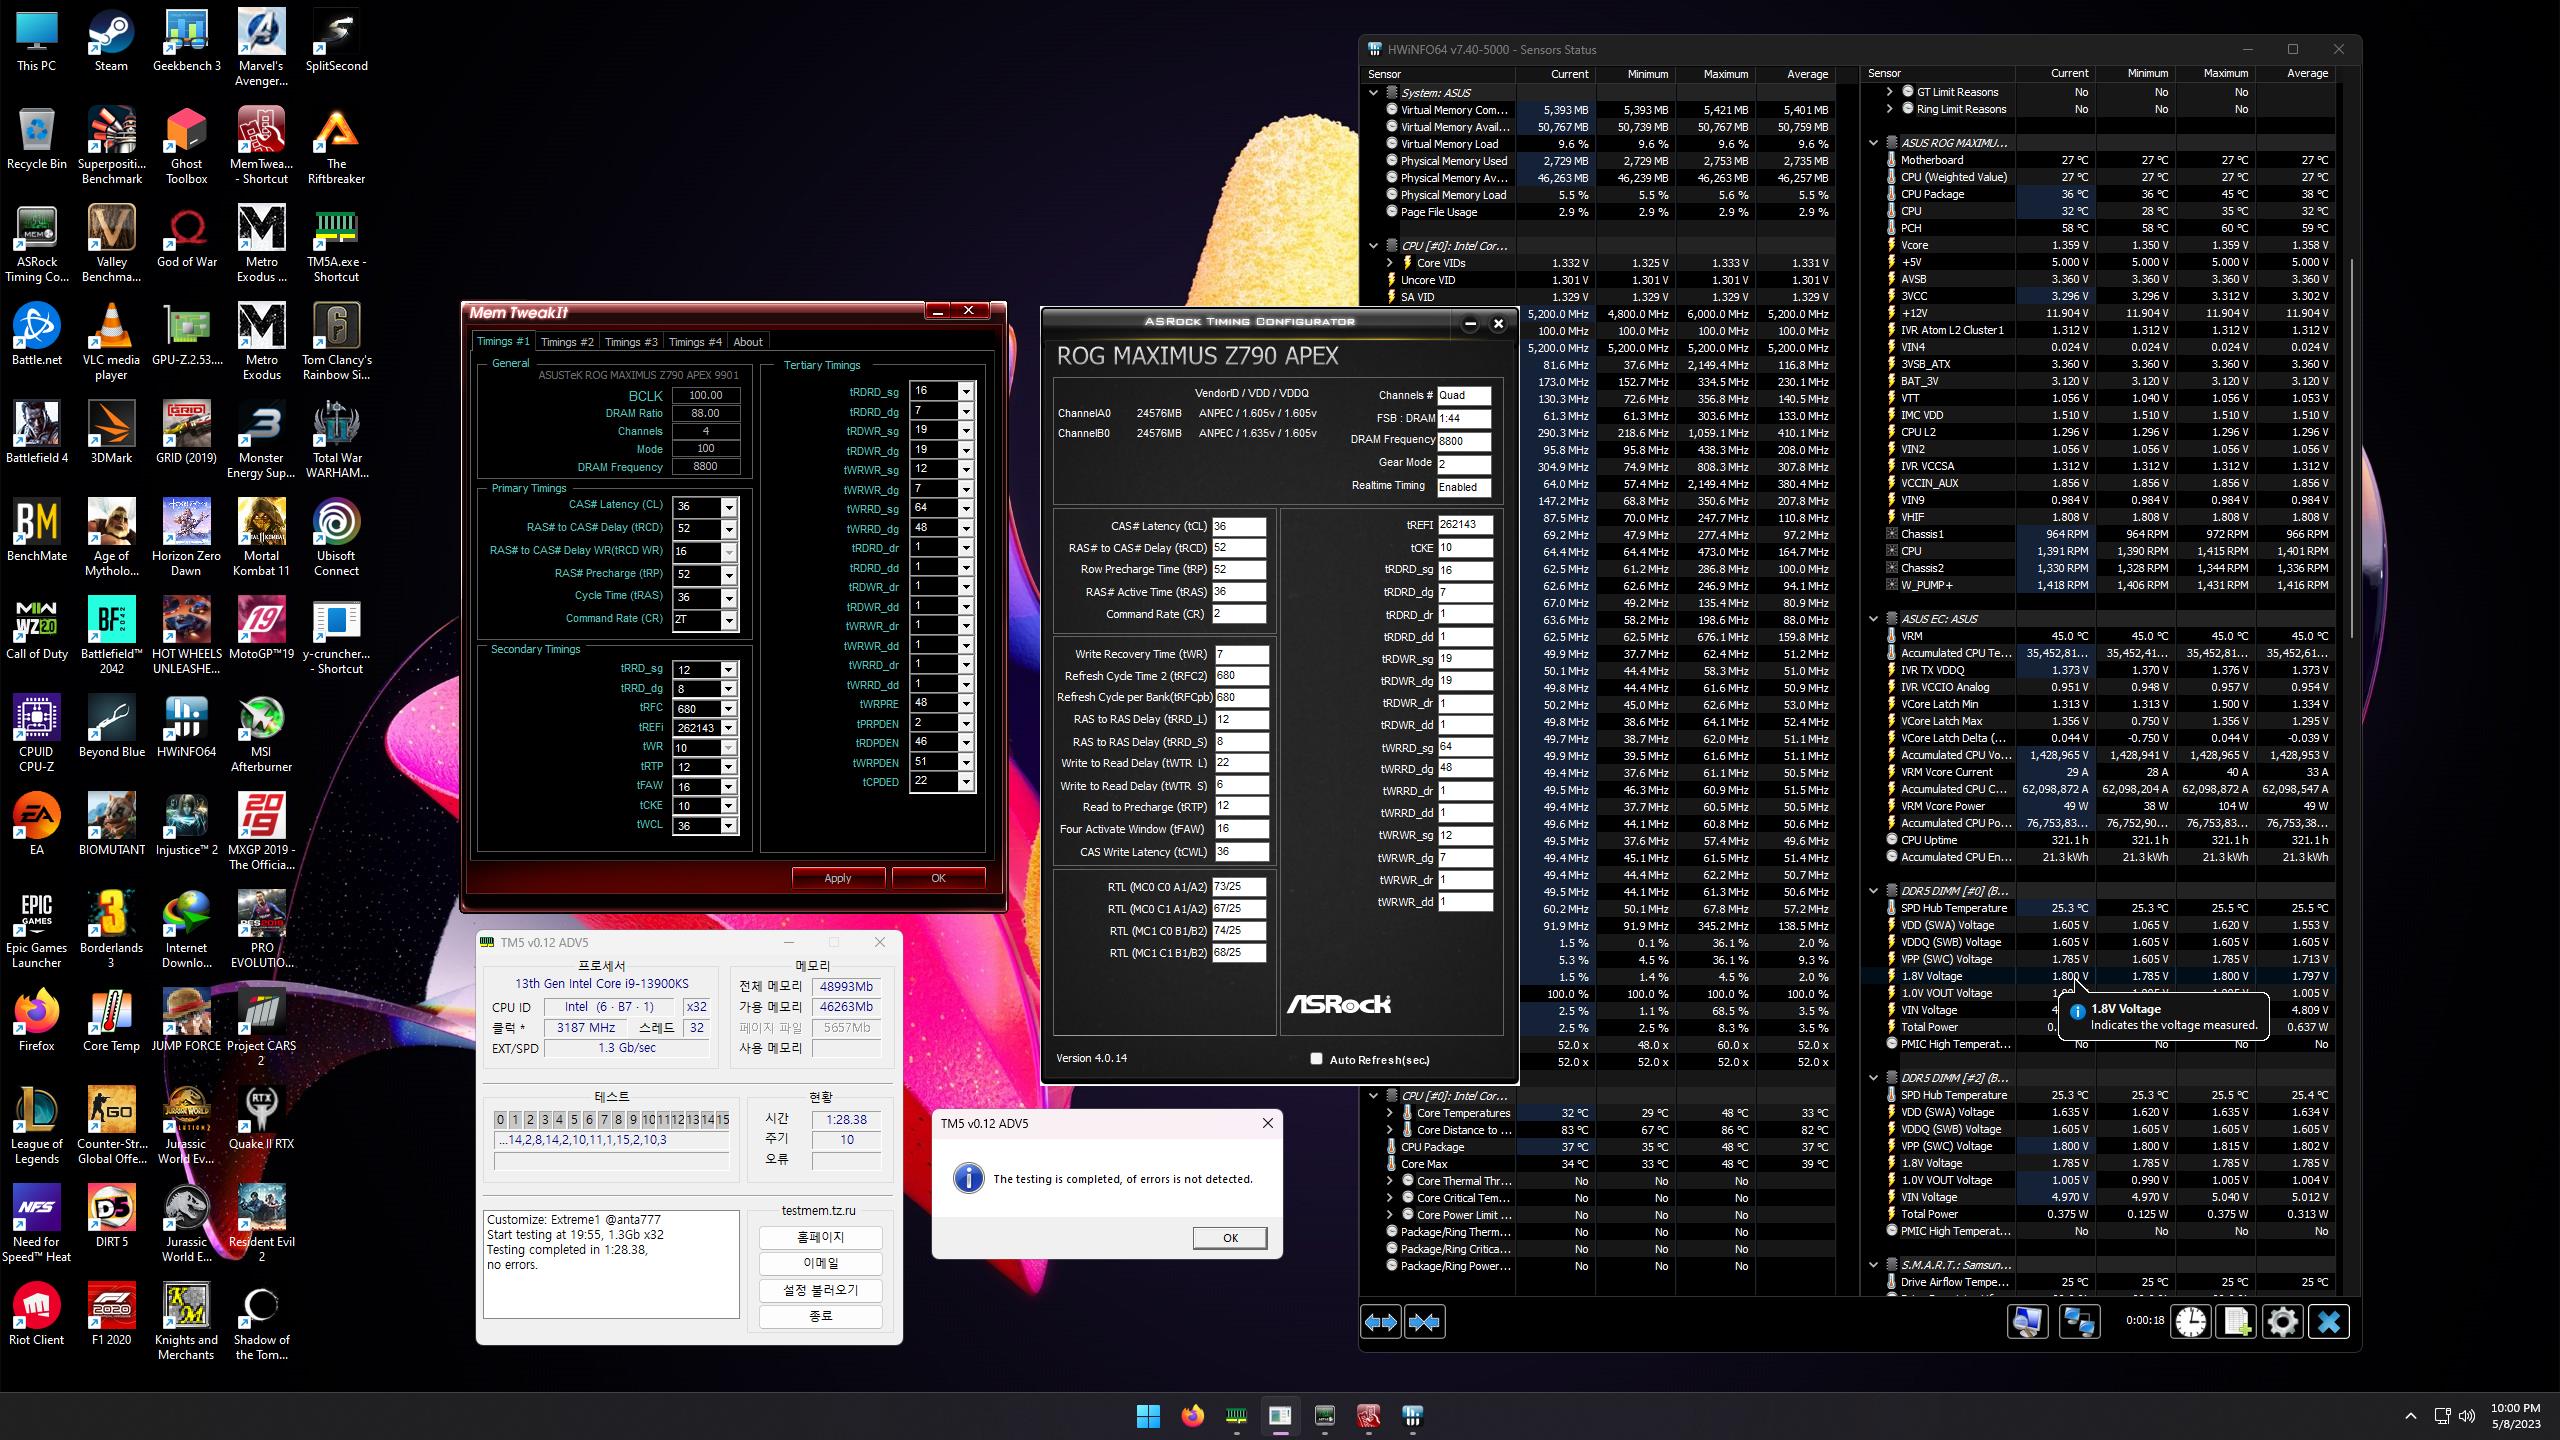2560x1440 pixels.
Task: Show hidden icons chevron in system tray
Action: click(x=2411, y=1415)
